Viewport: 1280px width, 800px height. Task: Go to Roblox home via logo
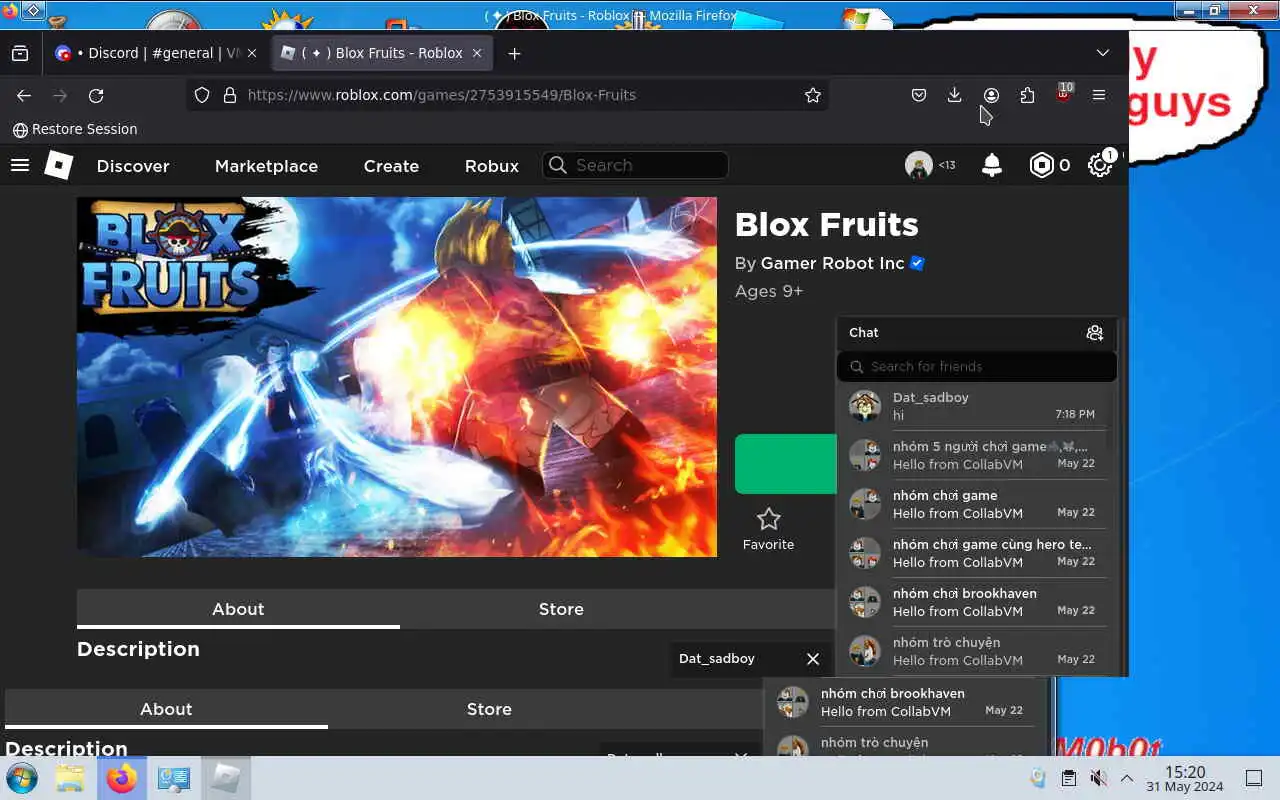(x=59, y=165)
